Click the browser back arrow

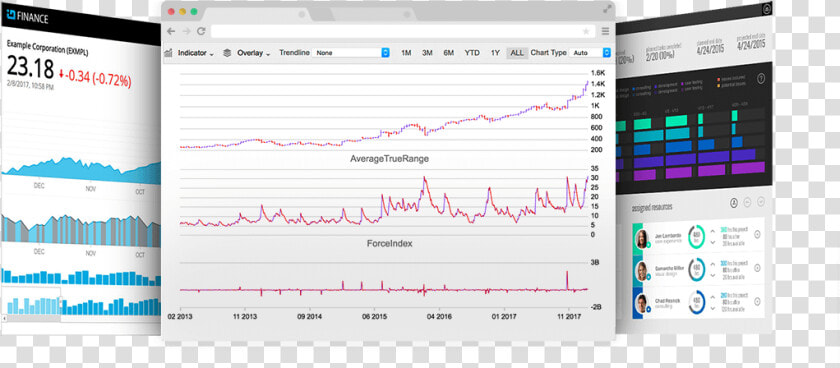[x=171, y=31]
